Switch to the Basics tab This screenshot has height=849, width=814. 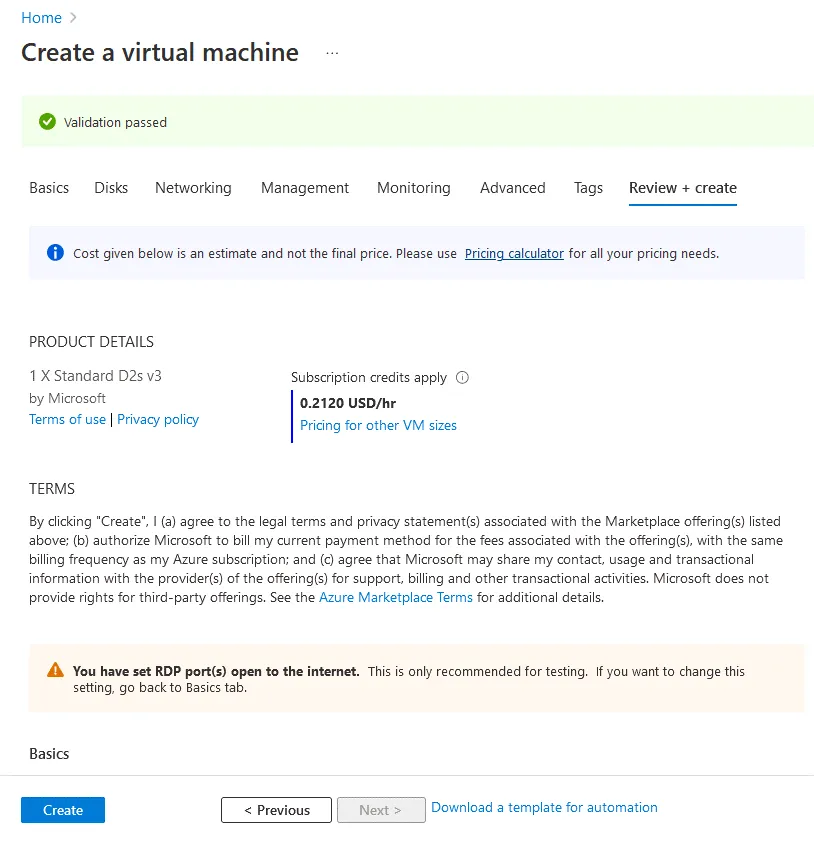(49, 188)
